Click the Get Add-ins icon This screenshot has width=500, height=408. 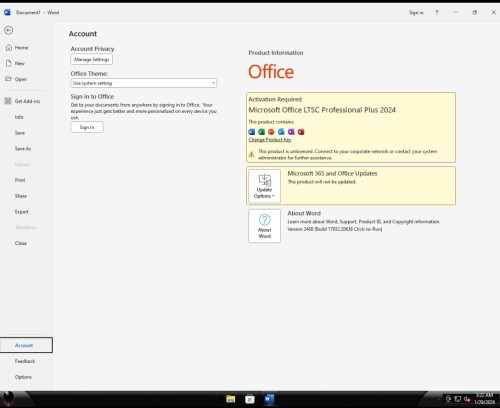tap(8, 101)
